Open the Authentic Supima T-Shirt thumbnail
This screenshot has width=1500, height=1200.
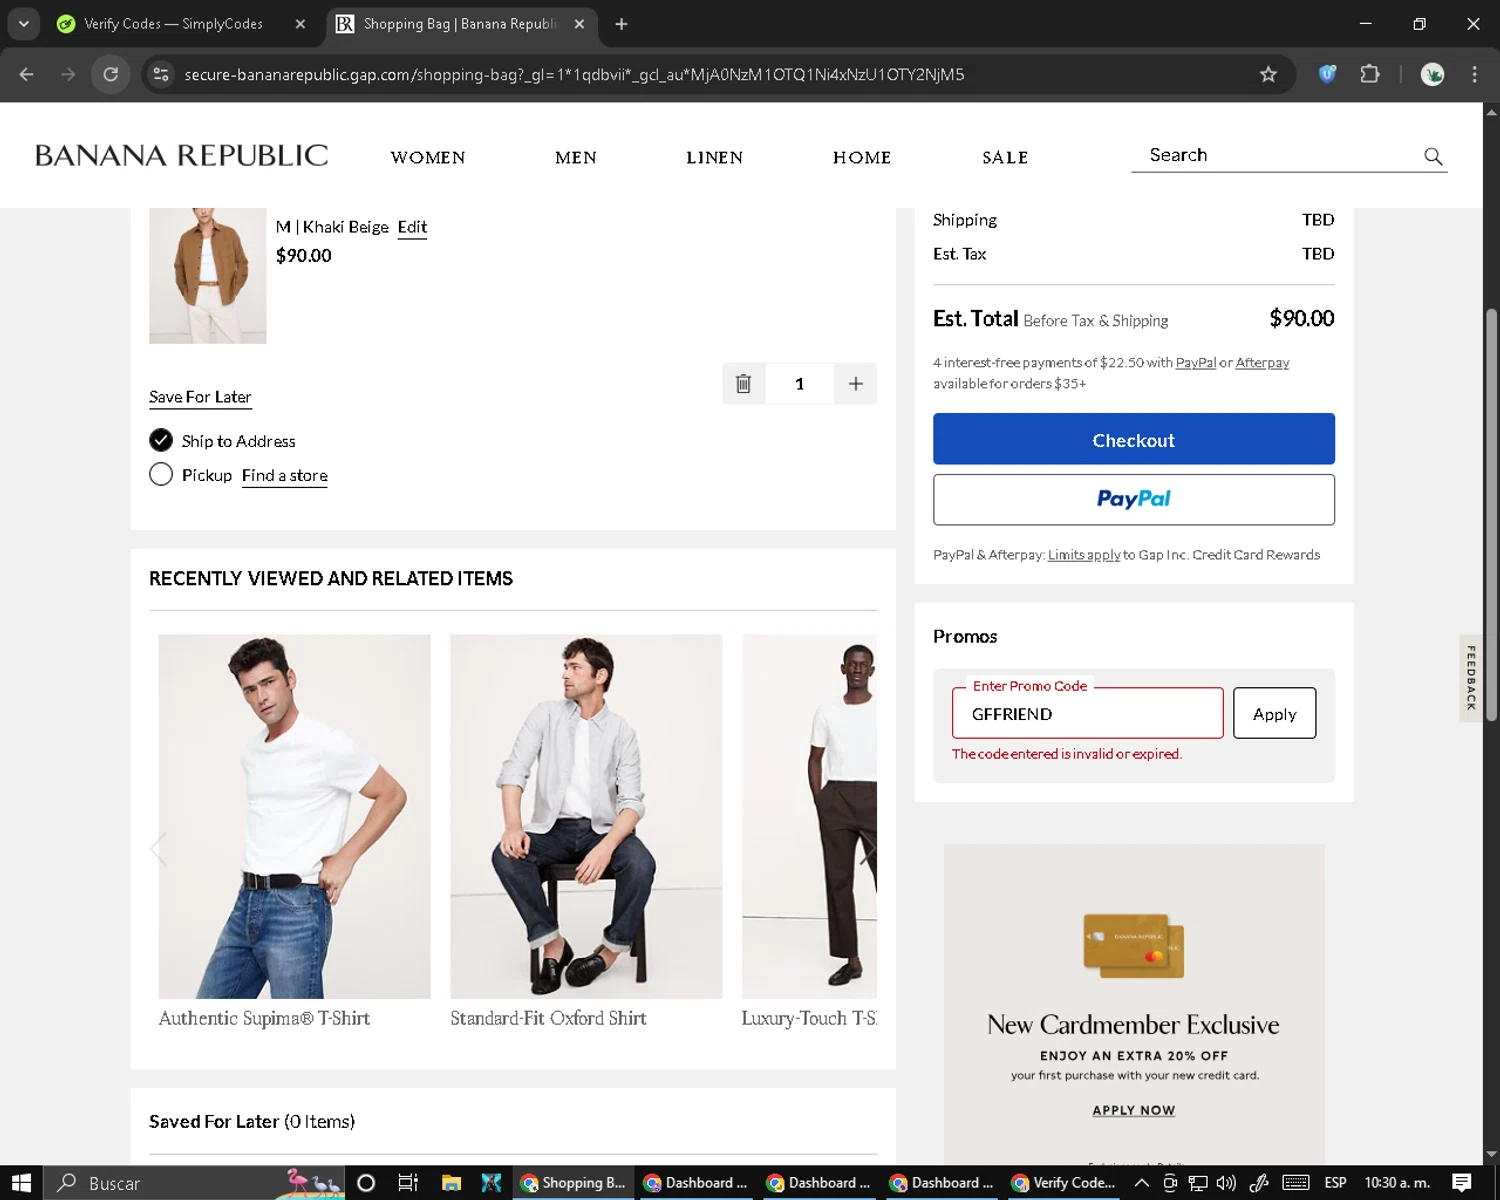pyautogui.click(x=294, y=816)
